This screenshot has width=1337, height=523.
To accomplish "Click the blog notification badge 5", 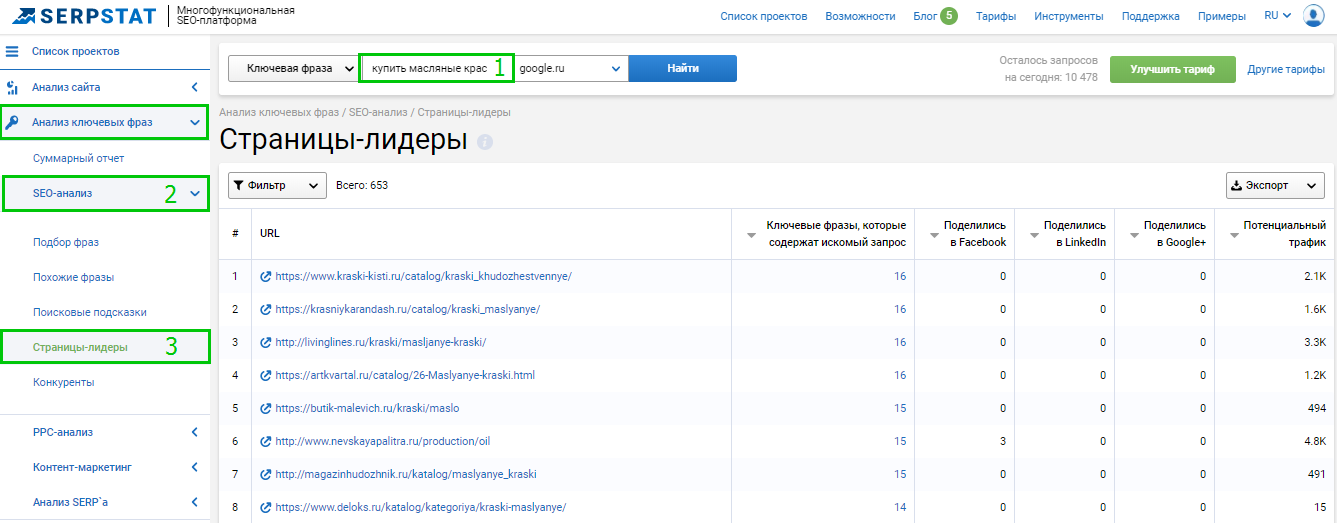I will pyautogui.click(x=948, y=16).
